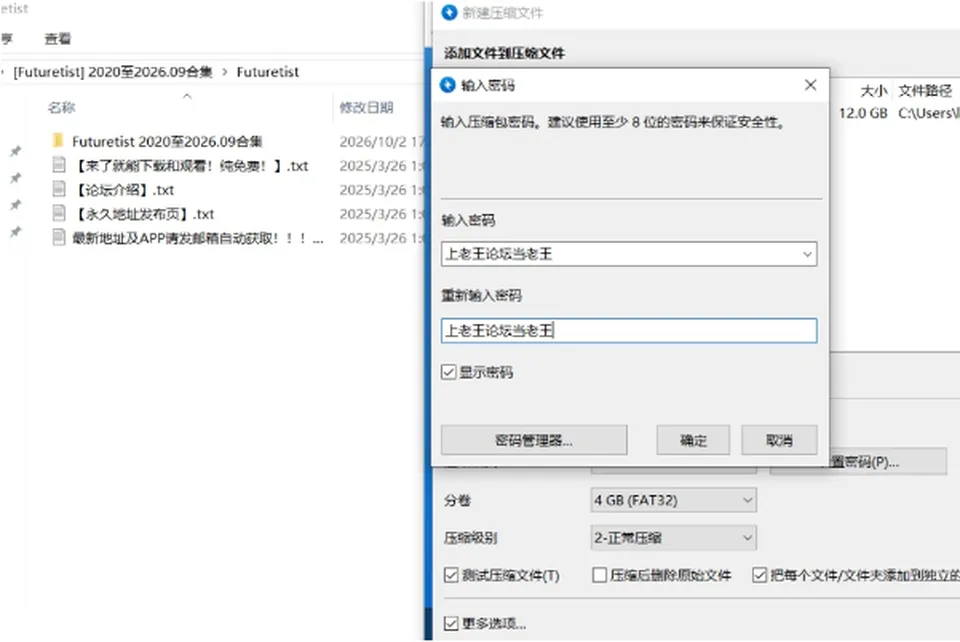Viewport: 960px width, 642px height.
Task: Open the 分卷 dropdown showing 4 GB (FAT32)
Action: click(673, 500)
